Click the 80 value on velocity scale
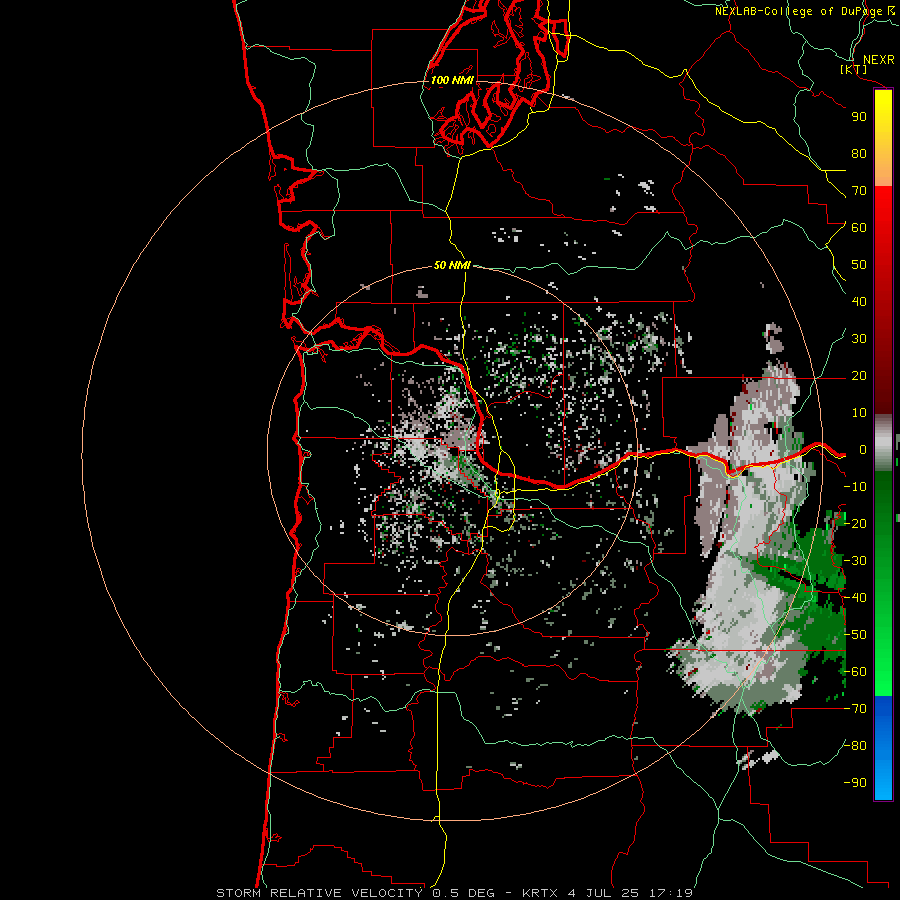This screenshot has height=900, width=900. [x=859, y=153]
